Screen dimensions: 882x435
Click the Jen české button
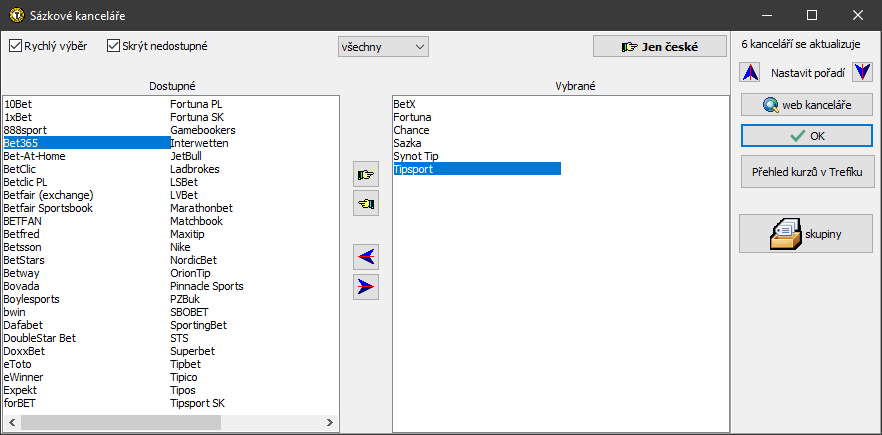point(659,46)
